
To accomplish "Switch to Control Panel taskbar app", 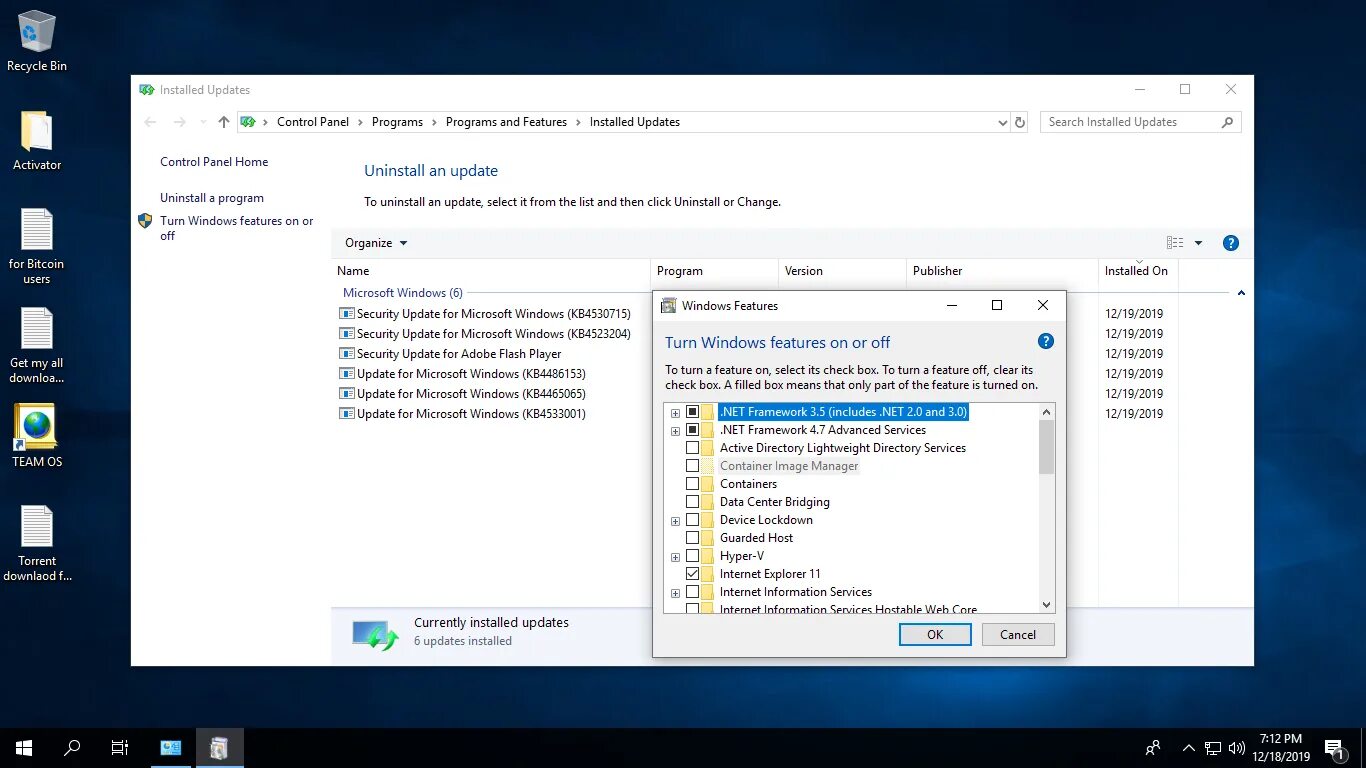I will click(171, 748).
